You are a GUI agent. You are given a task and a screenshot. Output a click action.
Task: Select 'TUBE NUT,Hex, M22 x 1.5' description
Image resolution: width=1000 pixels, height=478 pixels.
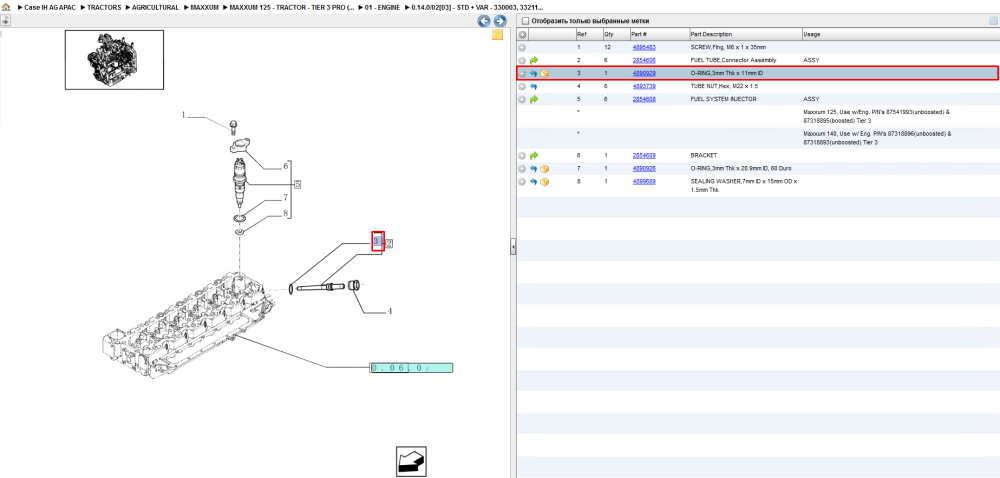point(724,86)
